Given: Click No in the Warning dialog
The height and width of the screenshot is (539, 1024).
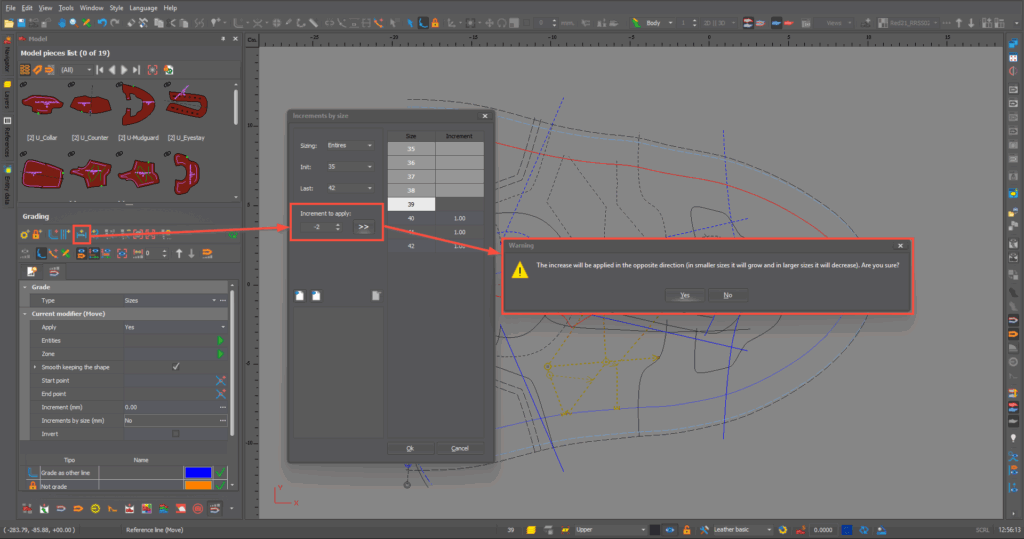Looking at the screenshot, I should pos(727,295).
